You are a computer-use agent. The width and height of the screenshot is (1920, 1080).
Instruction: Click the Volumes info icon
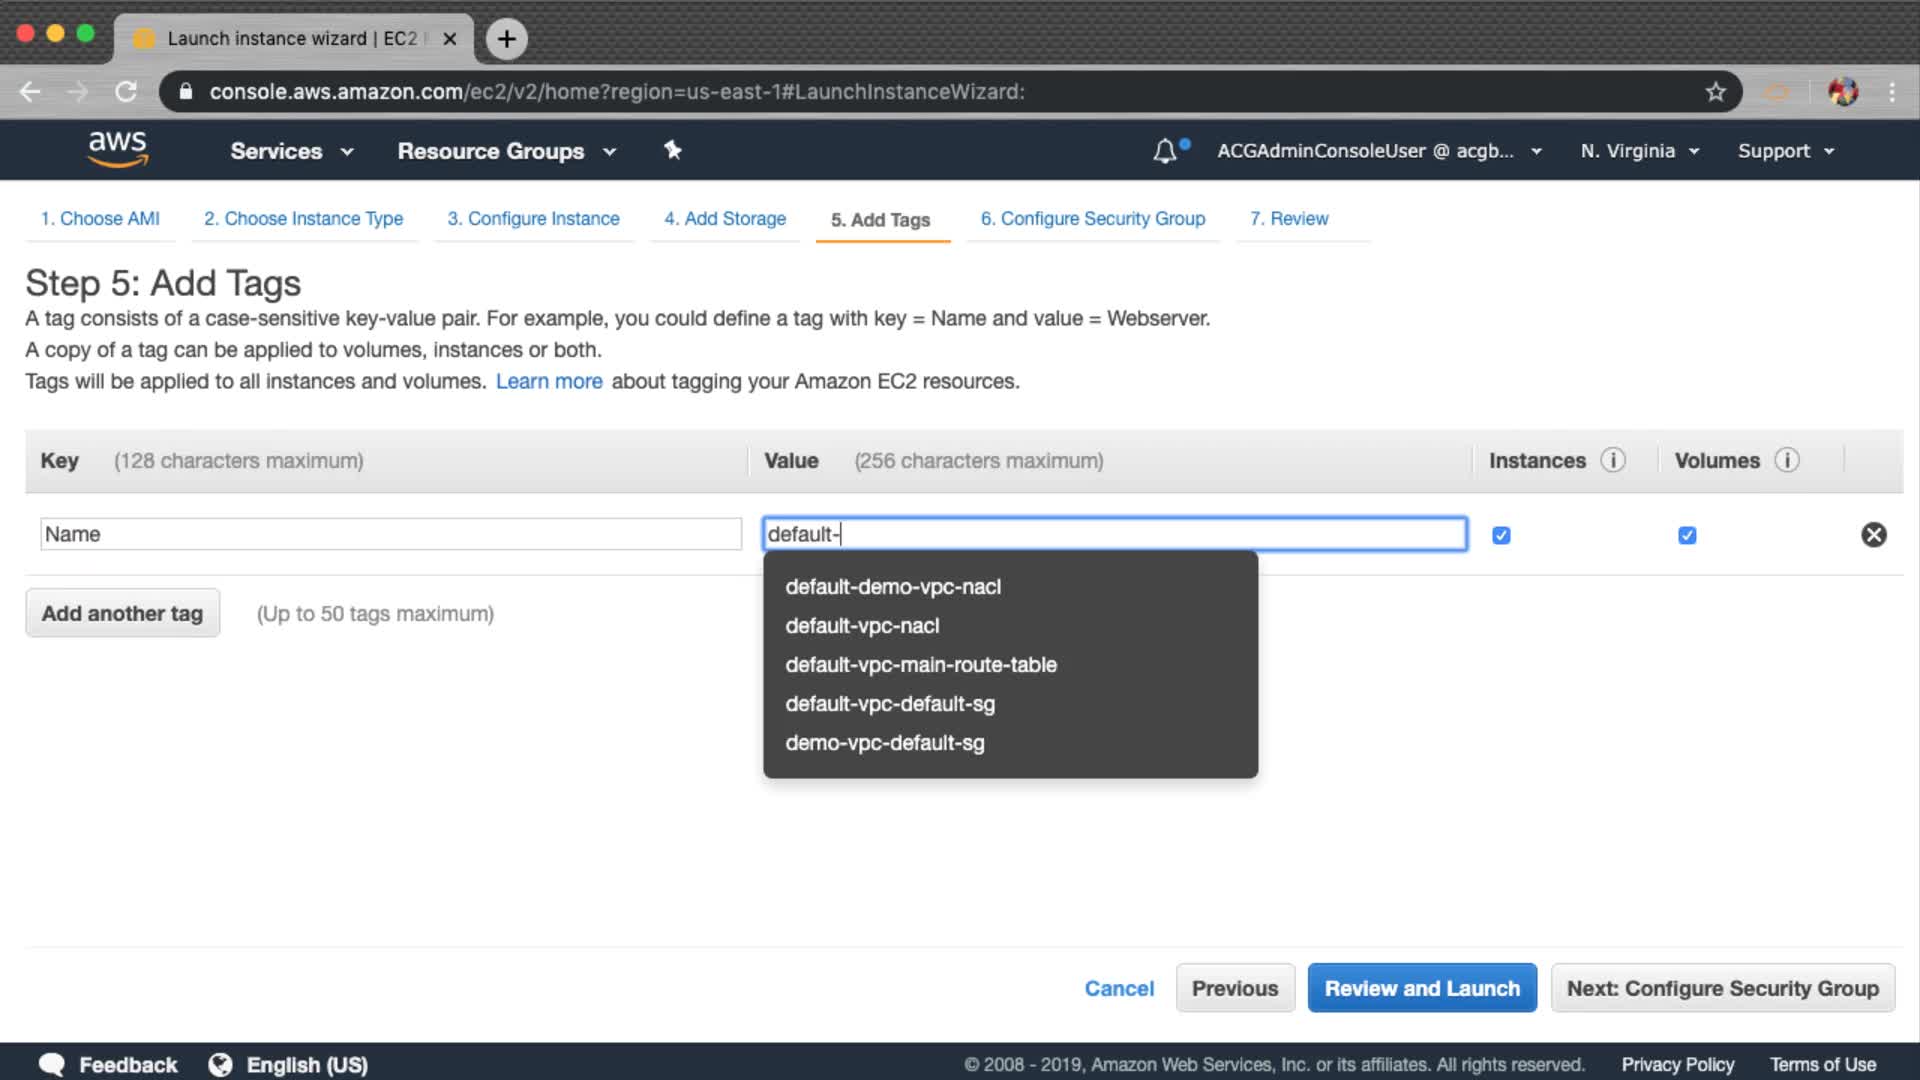(1787, 460)
